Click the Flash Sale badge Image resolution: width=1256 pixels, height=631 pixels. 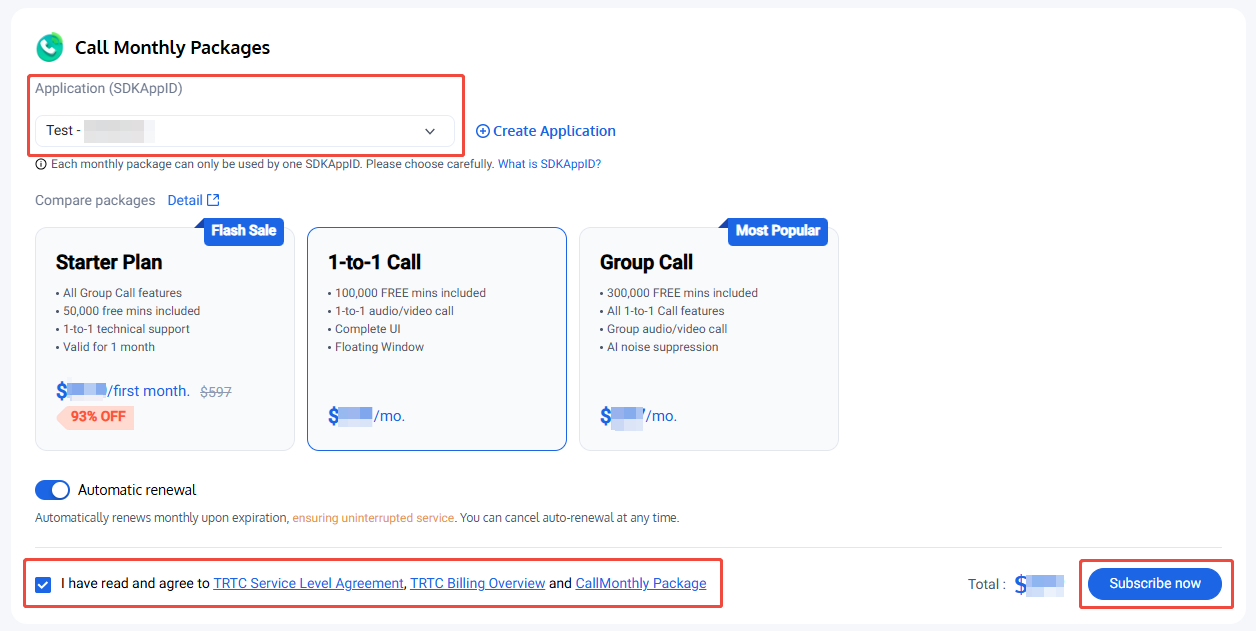(x=243, y=231)
